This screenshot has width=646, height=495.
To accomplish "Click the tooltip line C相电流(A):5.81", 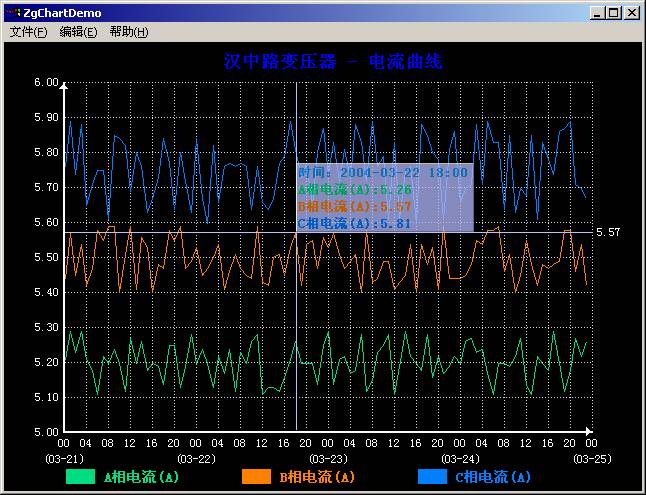I will tap(355, 224).
